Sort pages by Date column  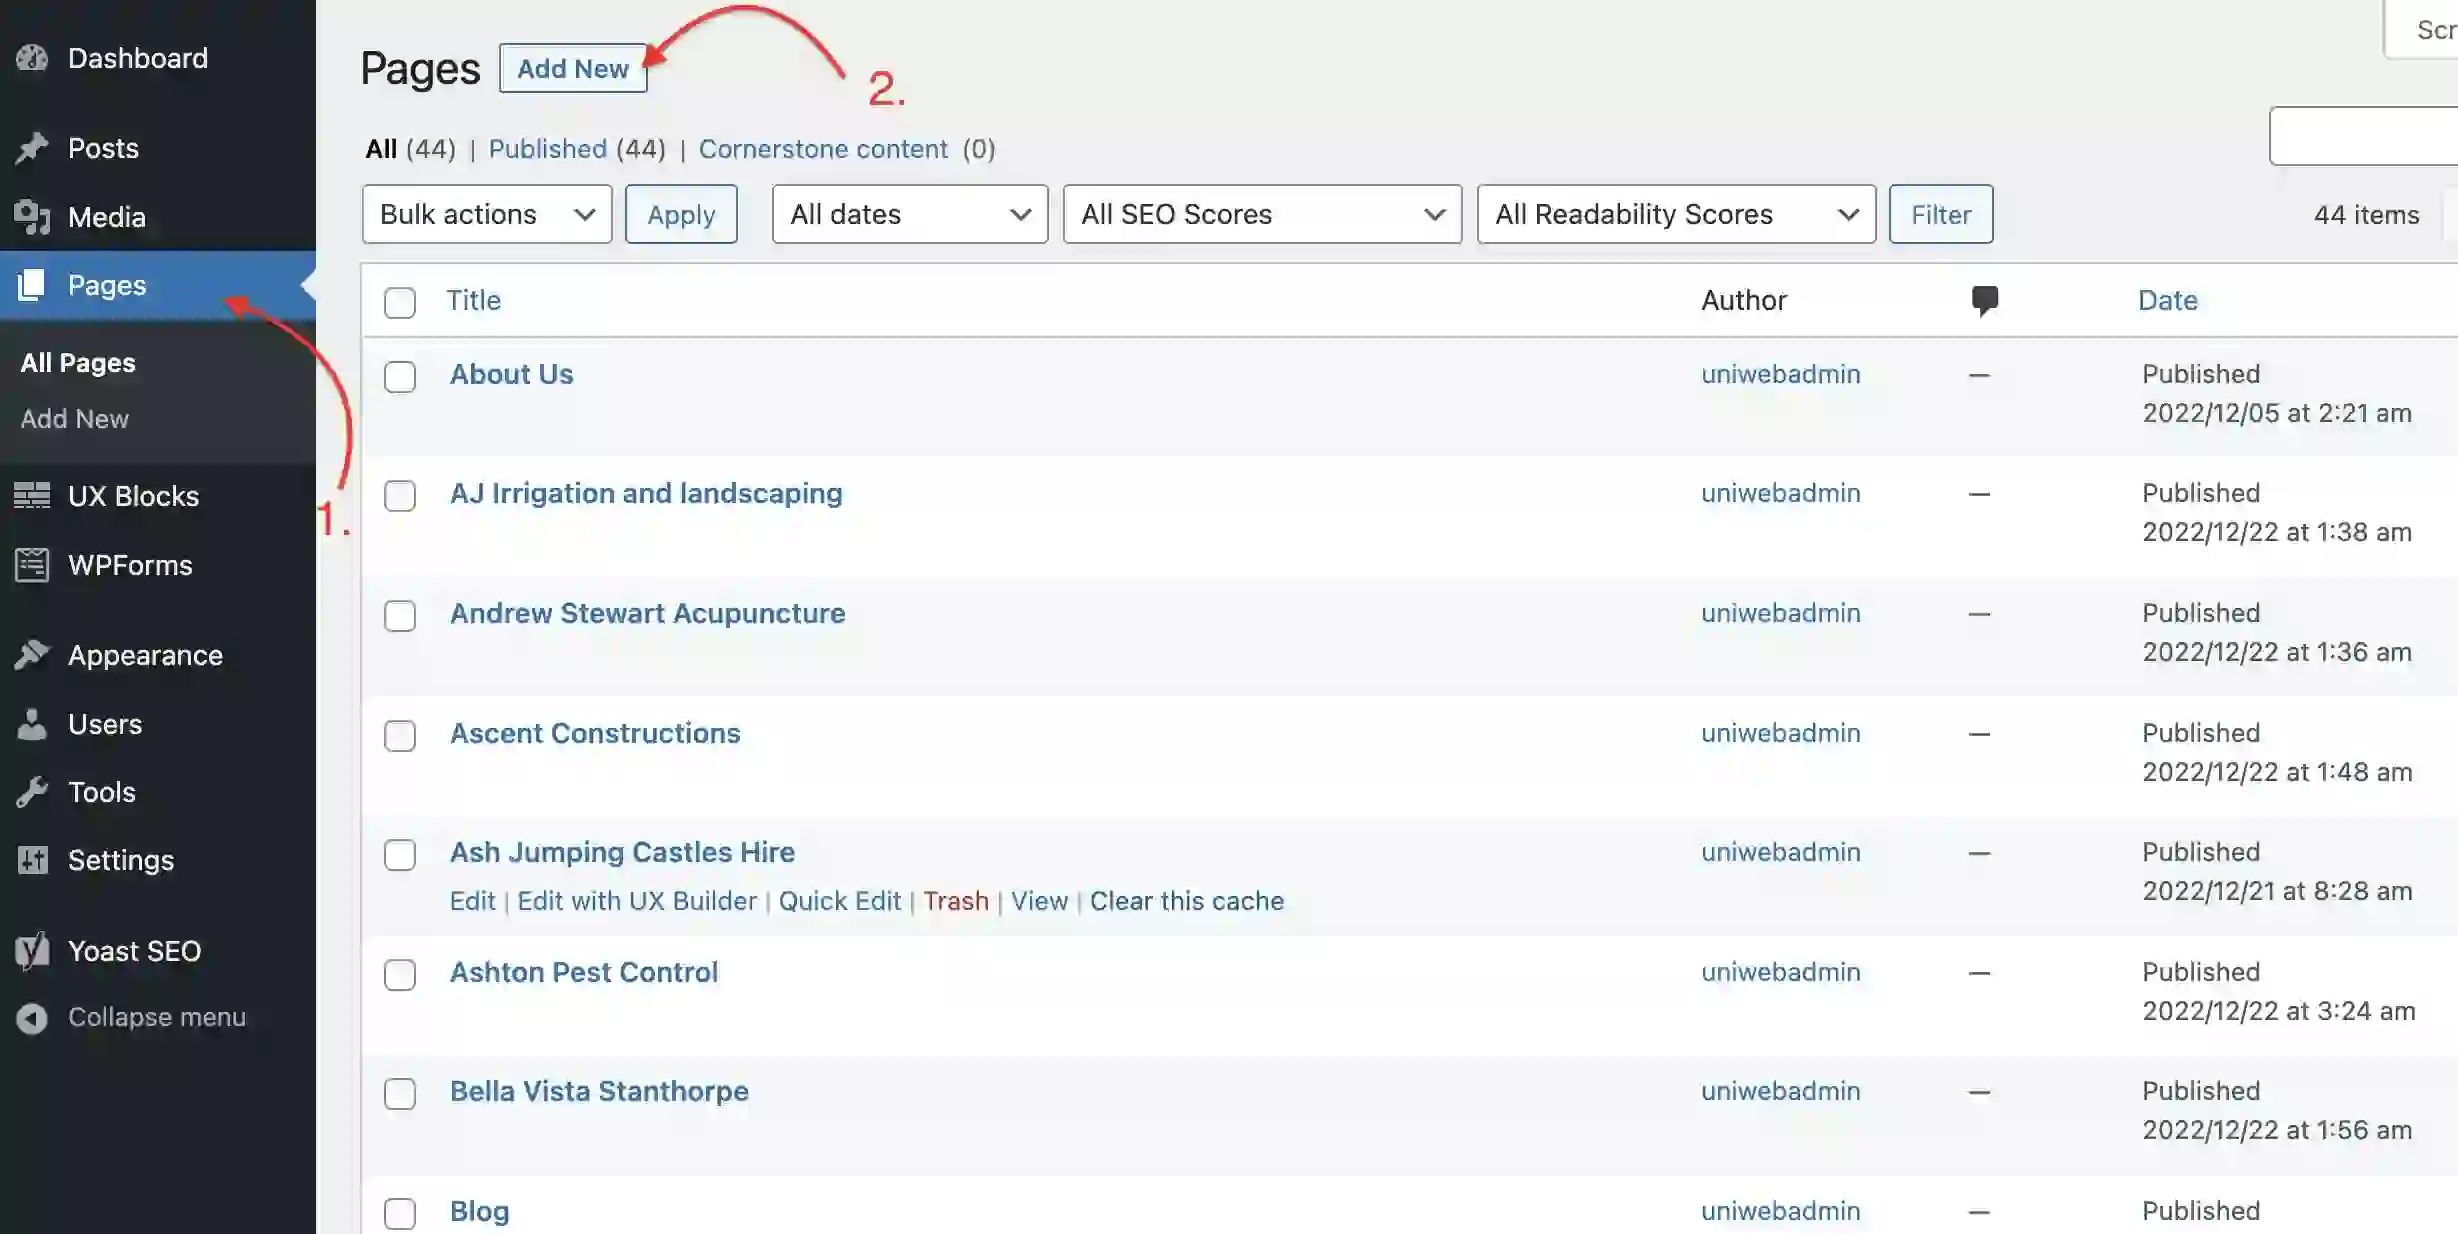(x=2168, y=300)
